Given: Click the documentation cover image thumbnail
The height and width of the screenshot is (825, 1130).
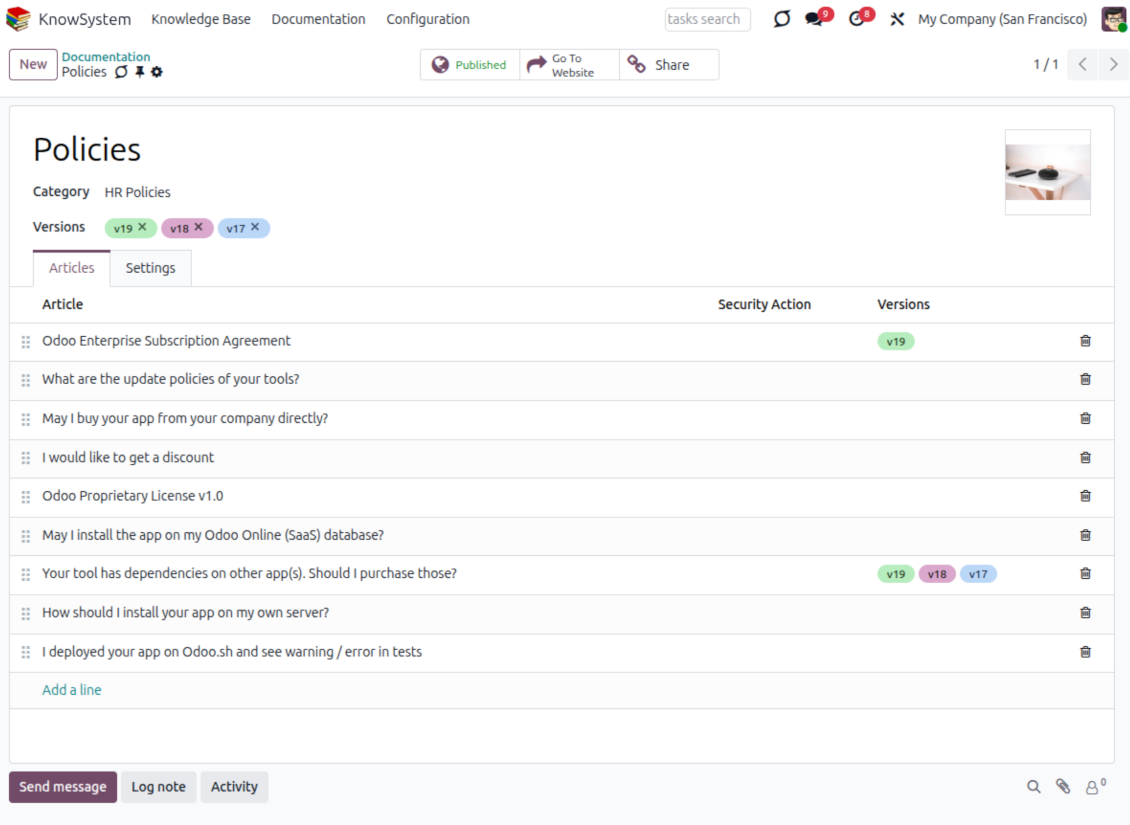Looking at the screenshot, I should pyautogui.click(x=1047, y=172).
